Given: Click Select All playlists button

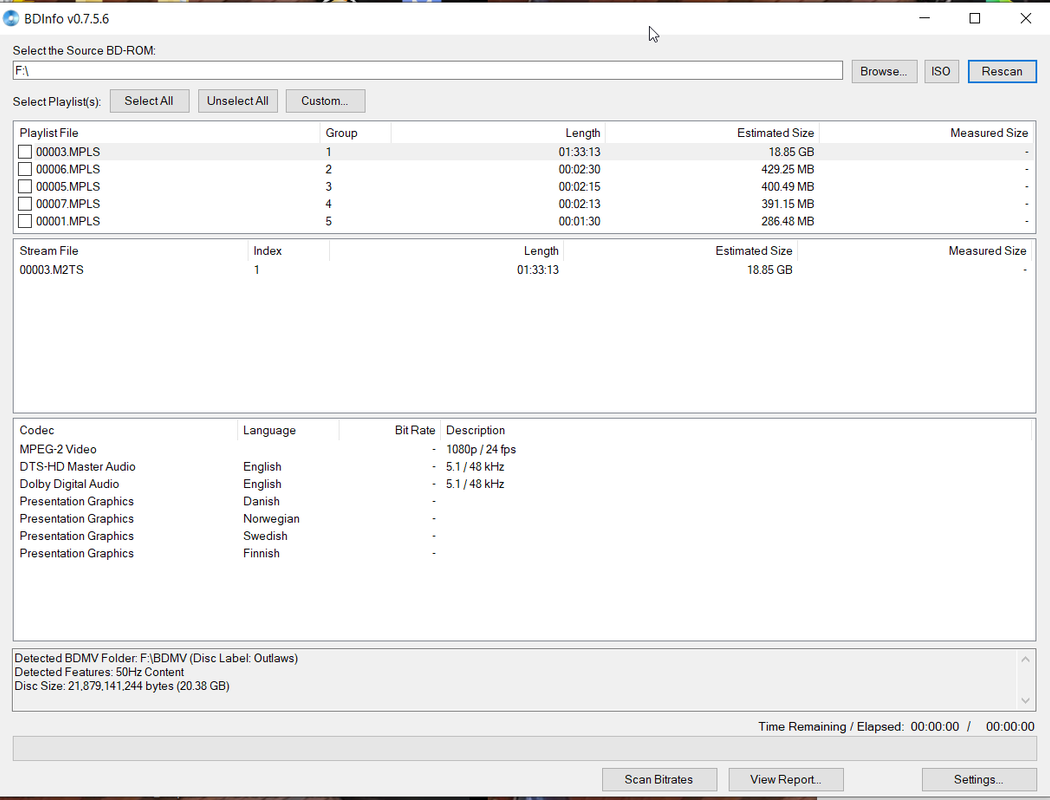Looking at the screenshot, I should click(149, 101).
